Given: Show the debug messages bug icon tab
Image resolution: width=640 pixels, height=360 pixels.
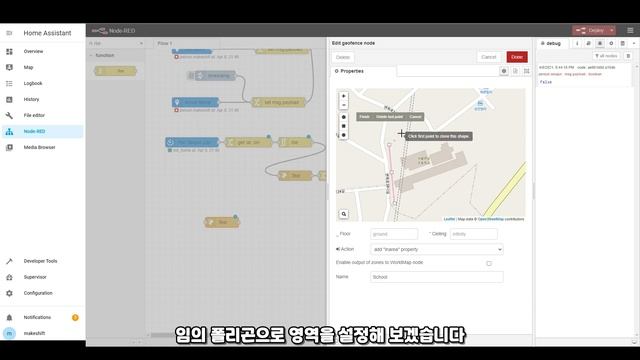Looking at the screenshot, I should [600, 43].
